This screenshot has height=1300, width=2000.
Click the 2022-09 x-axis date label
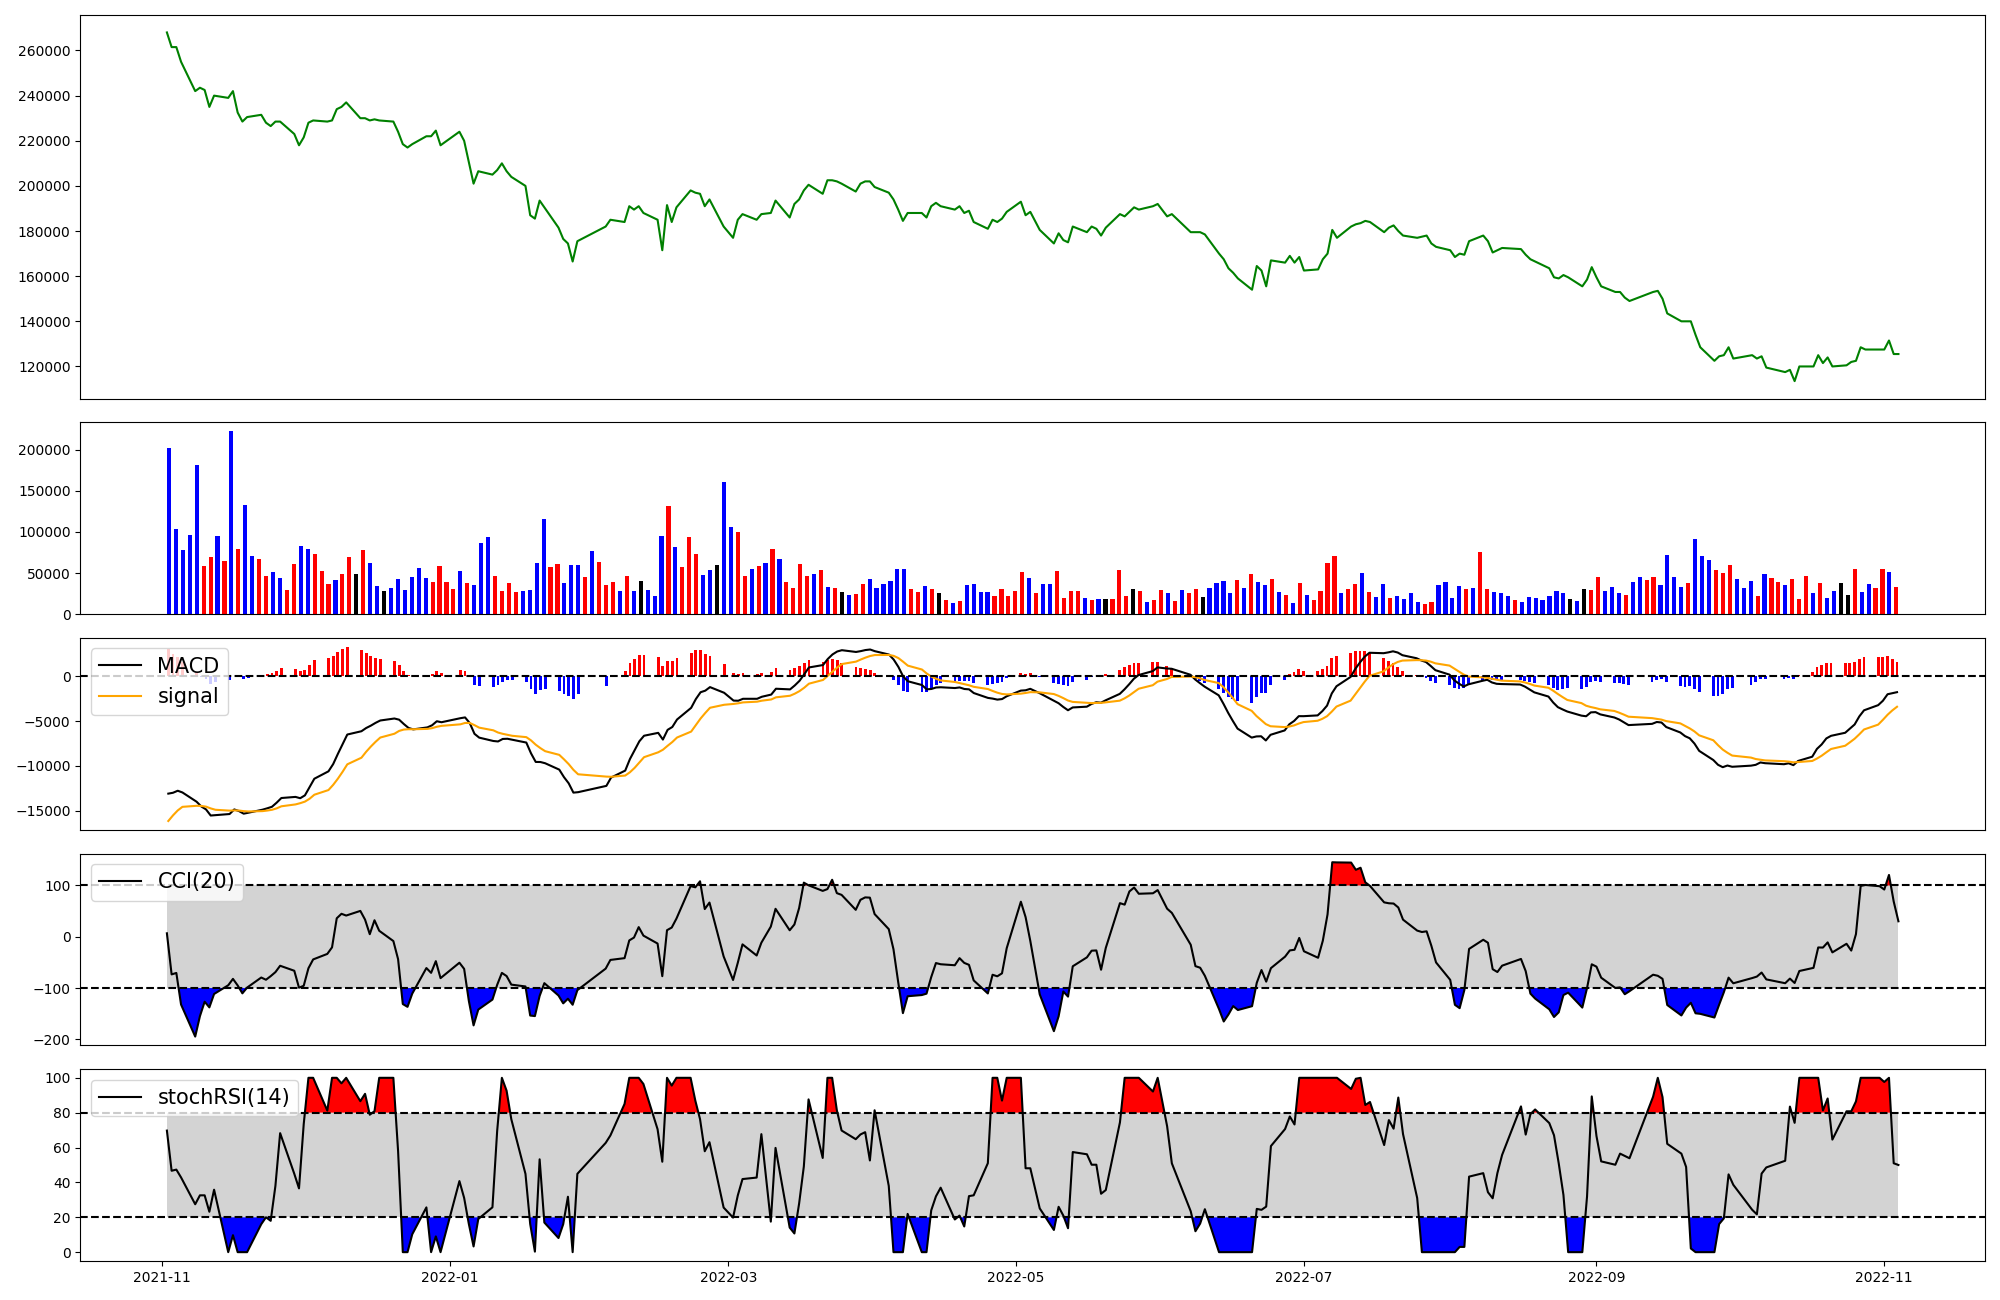point(1596,1277)
